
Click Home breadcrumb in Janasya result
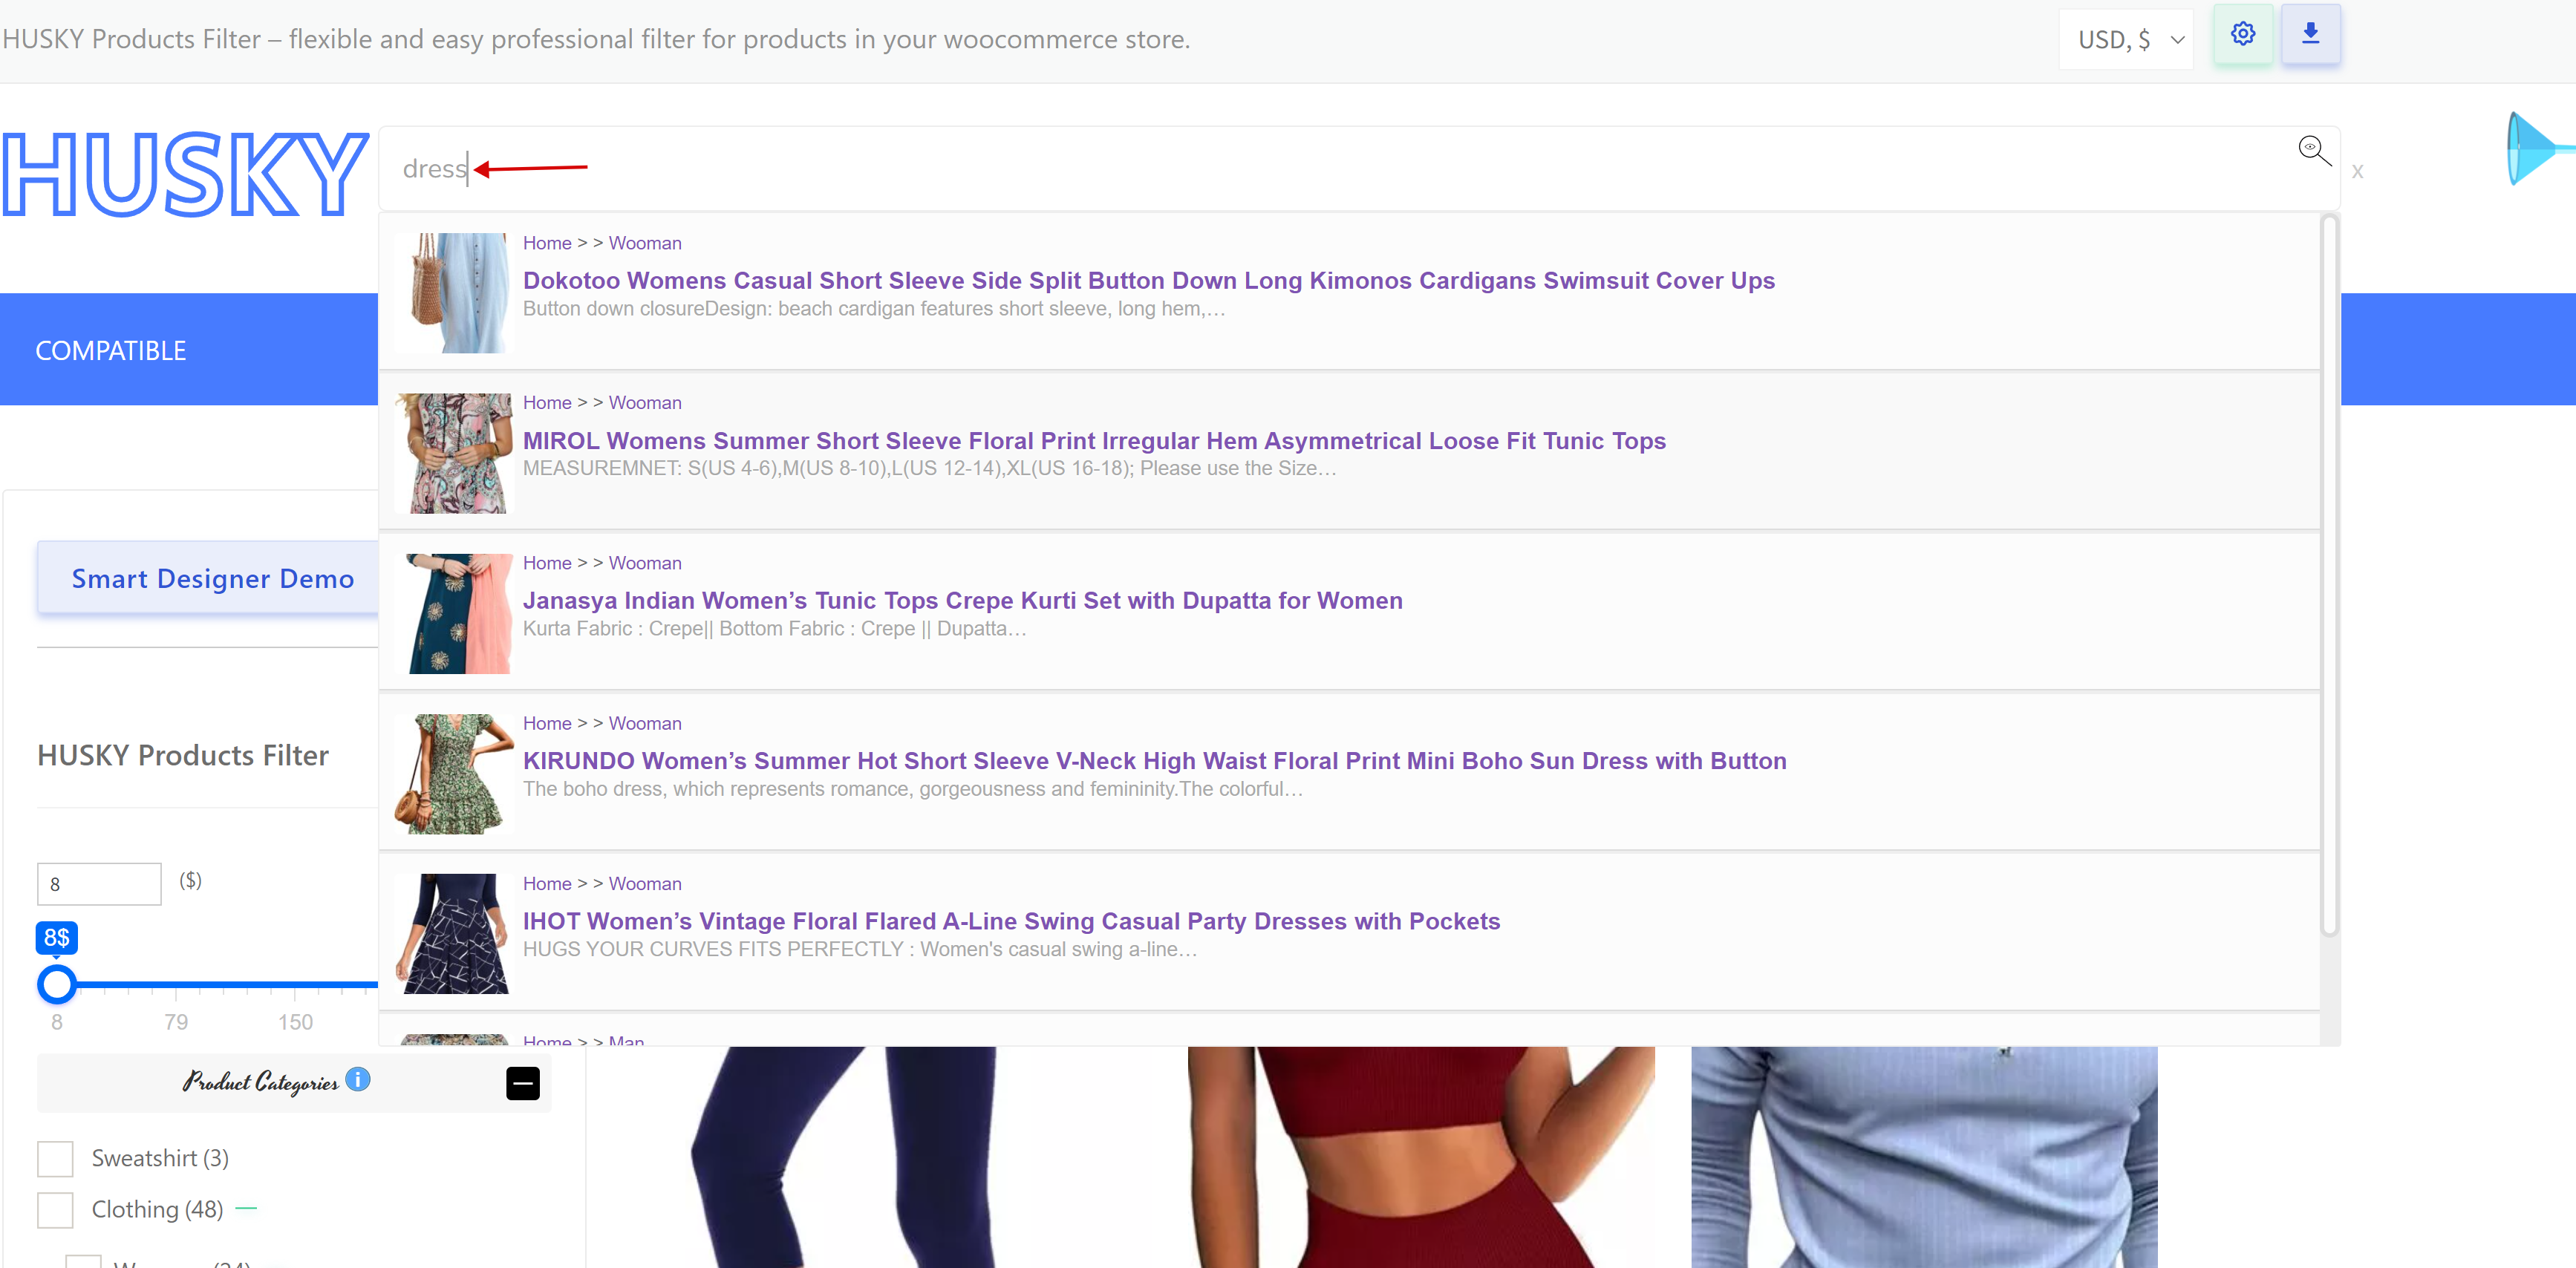547,563
